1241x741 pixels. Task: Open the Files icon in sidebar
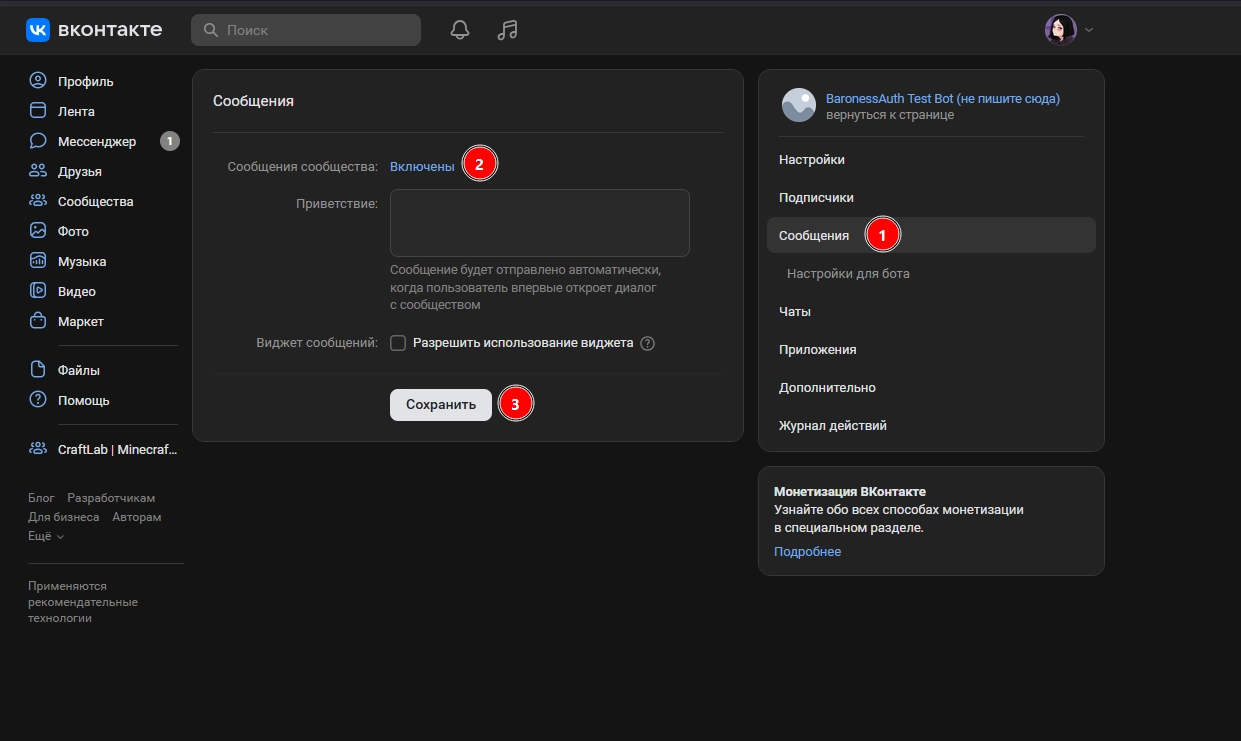pyautogui.click(x=38, y=370)
